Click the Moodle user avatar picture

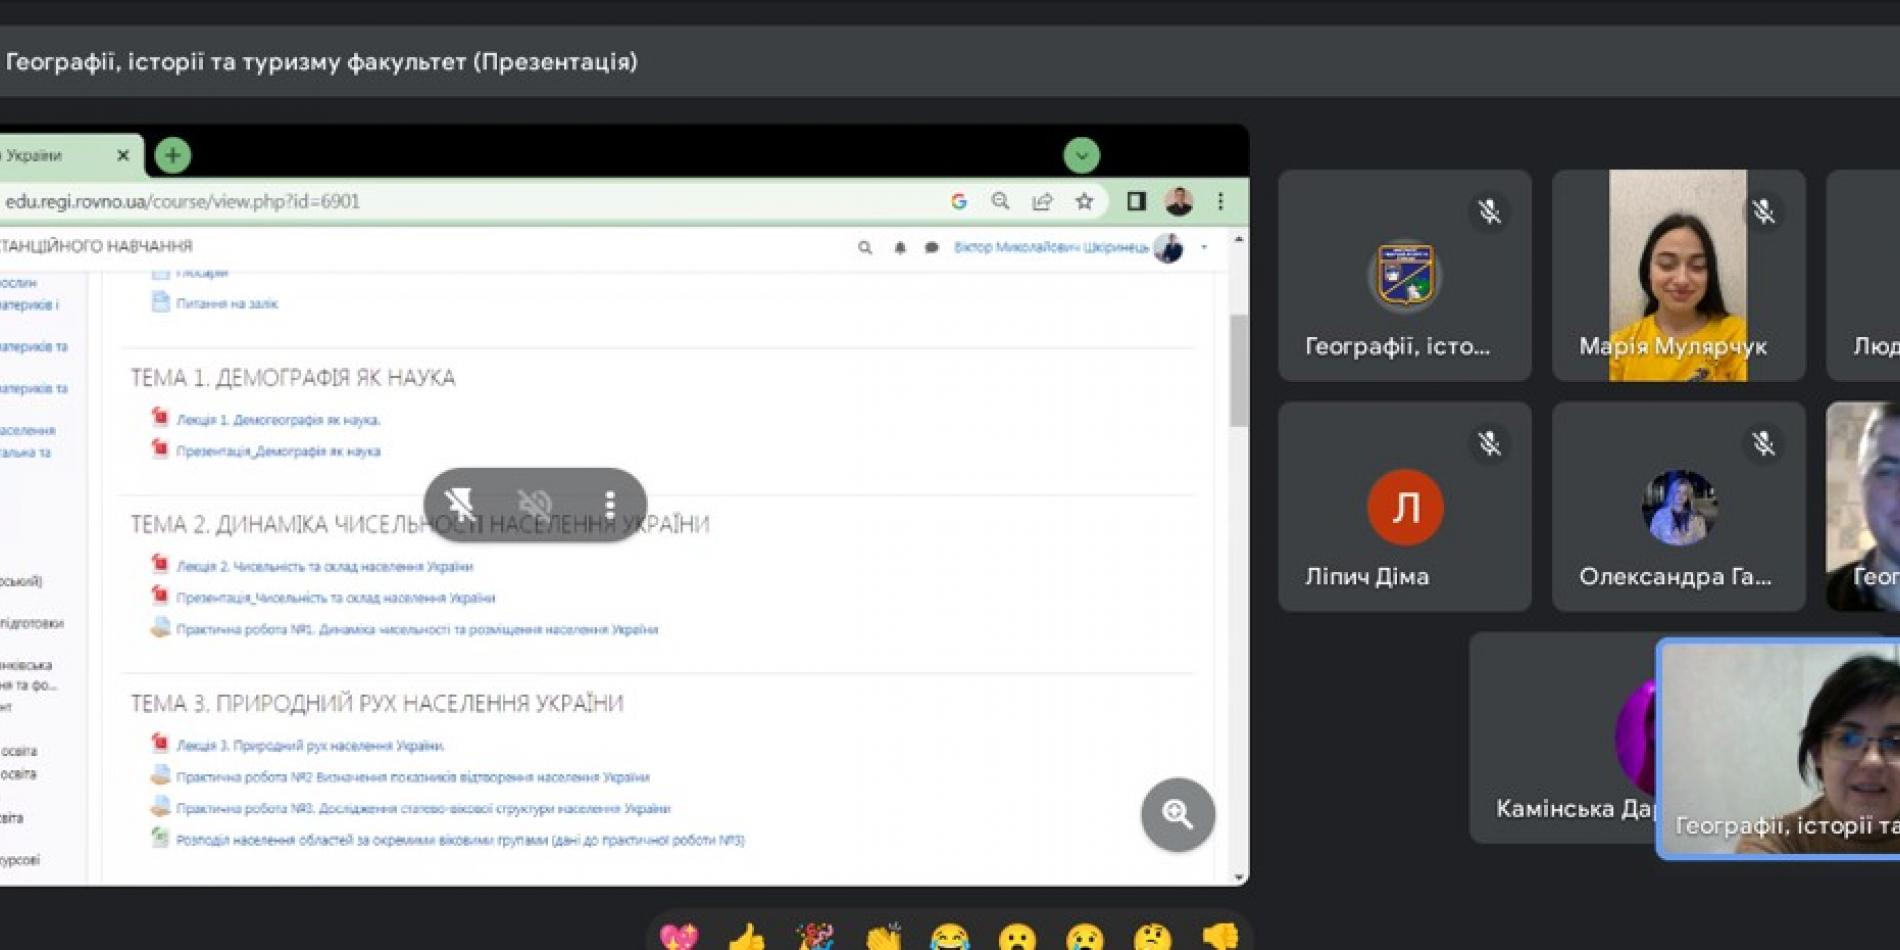point(1168,247)
